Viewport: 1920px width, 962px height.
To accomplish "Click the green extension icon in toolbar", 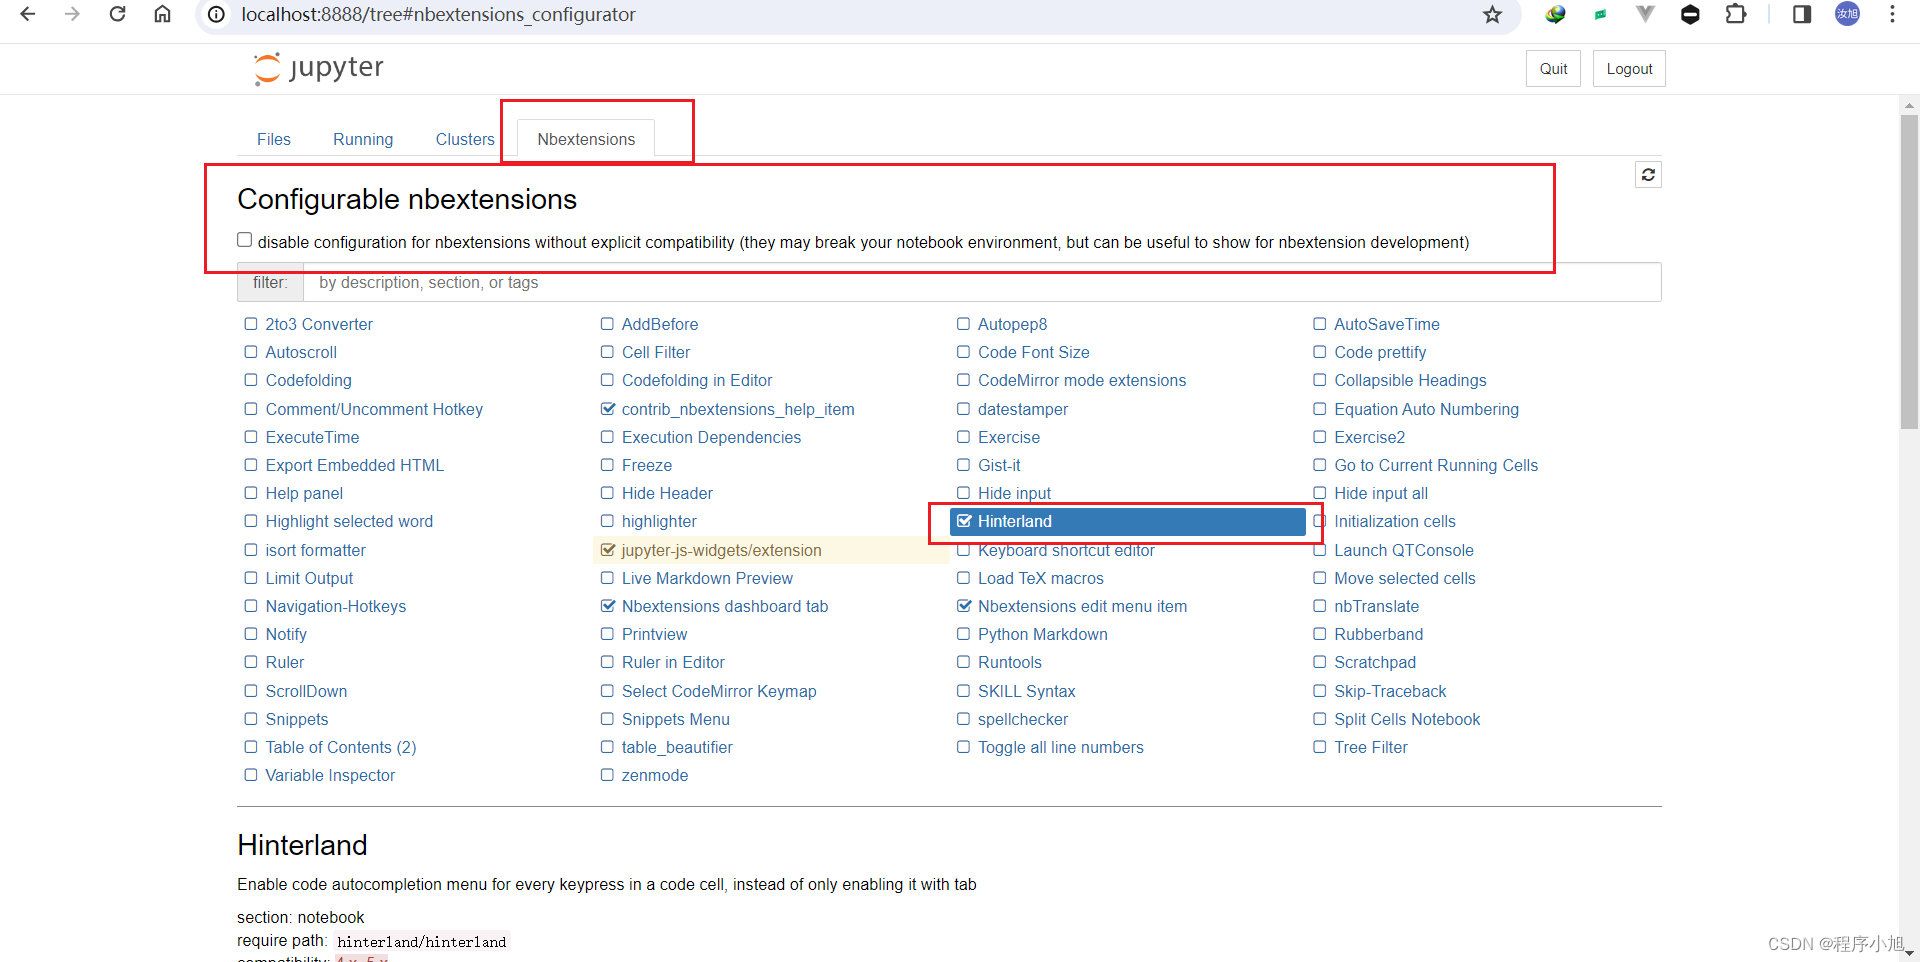I will (x=1600, y=14).
